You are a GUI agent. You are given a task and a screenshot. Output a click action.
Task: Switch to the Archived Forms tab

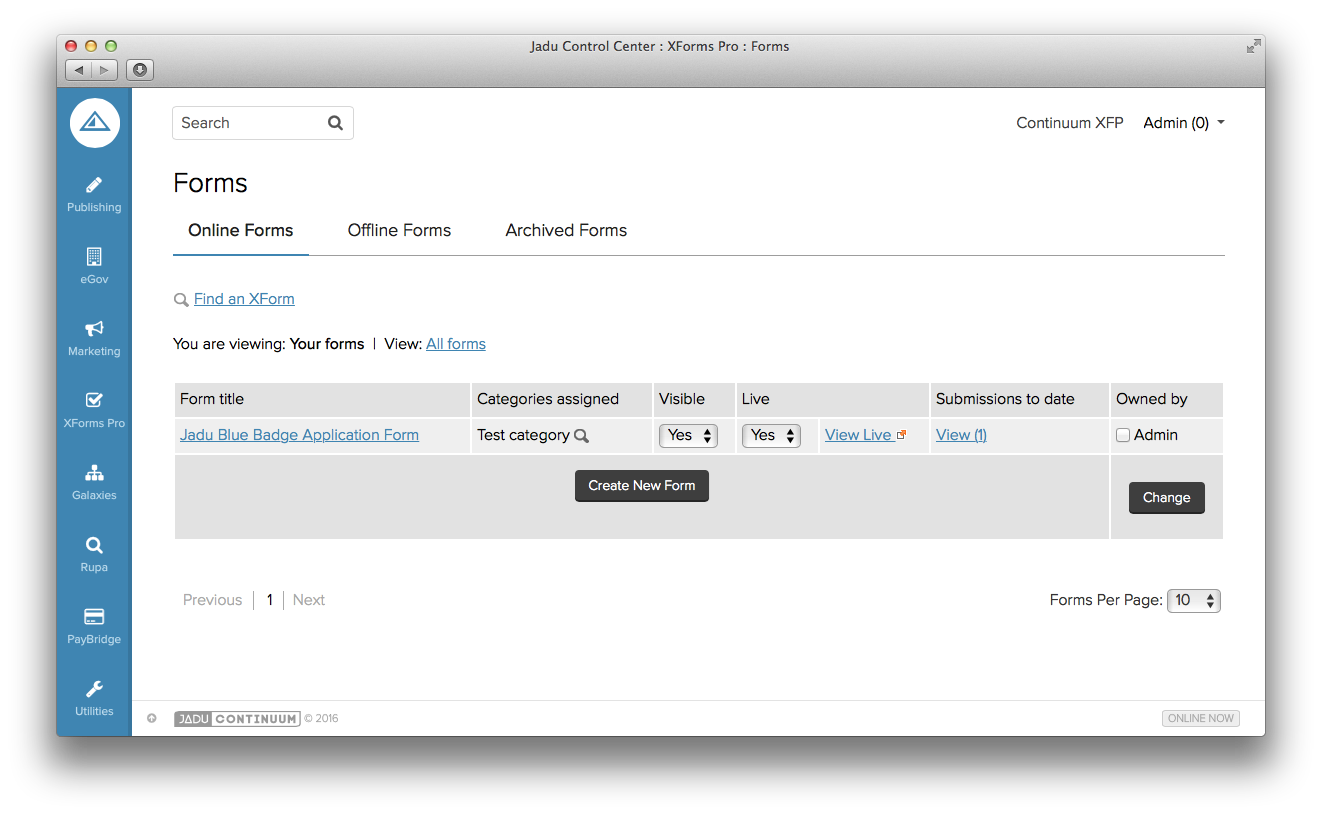[566, 230]
